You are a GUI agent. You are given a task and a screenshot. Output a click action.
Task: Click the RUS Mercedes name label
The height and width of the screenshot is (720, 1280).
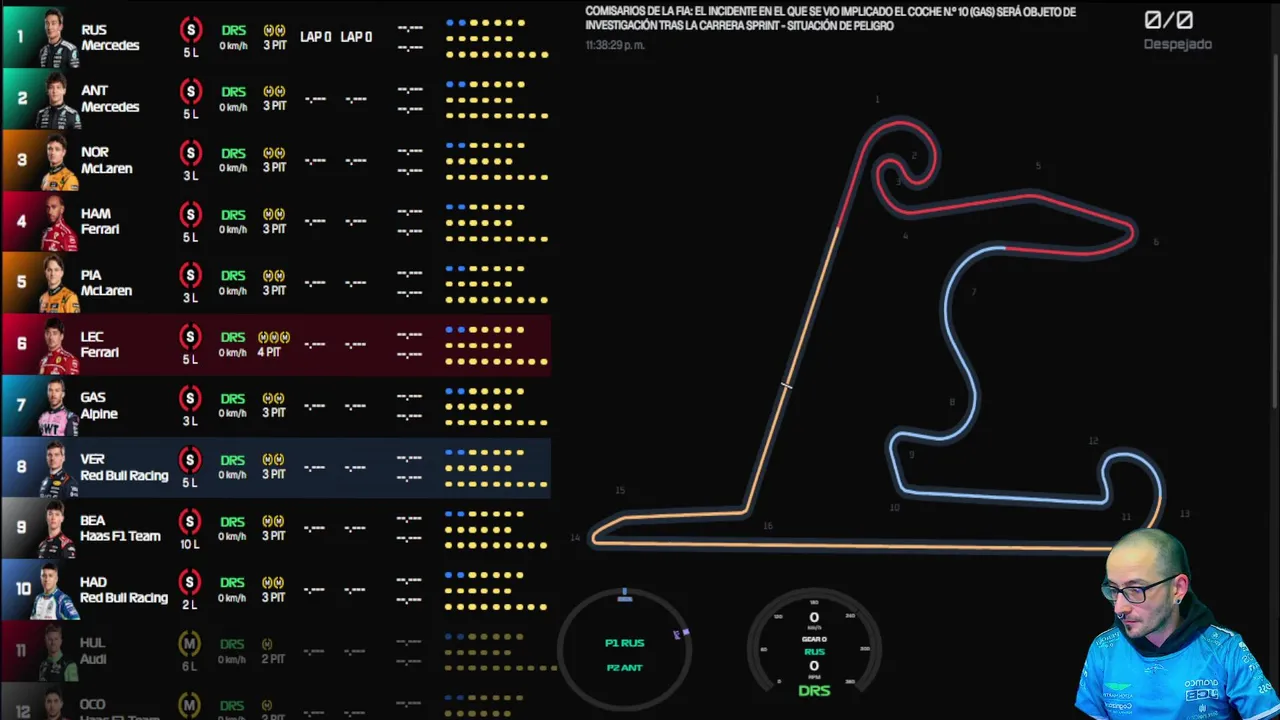point(110,38)
